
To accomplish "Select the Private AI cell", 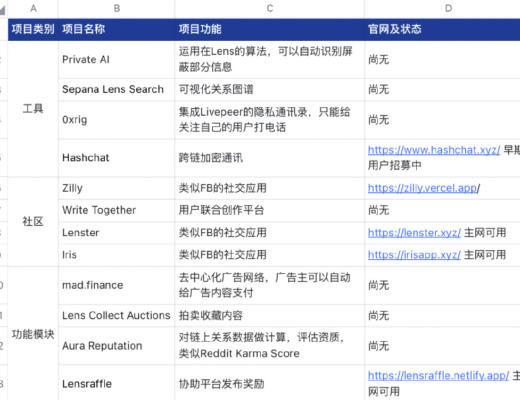I will pyautogui.click(x=116, y=60).
